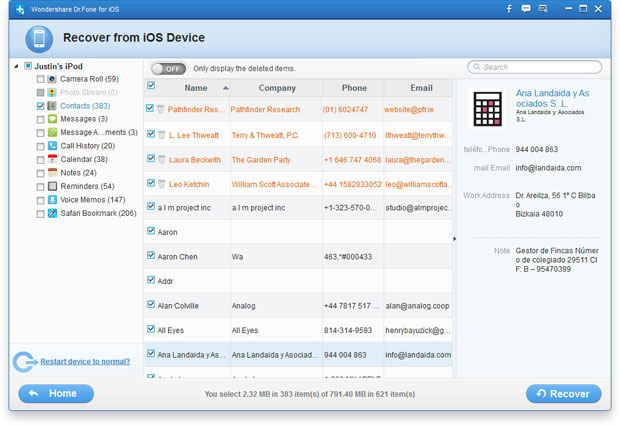Click the iOS device icon in header
Viewport: 620px width, 425px height.
pyautogui.click(x=39, y=39)
